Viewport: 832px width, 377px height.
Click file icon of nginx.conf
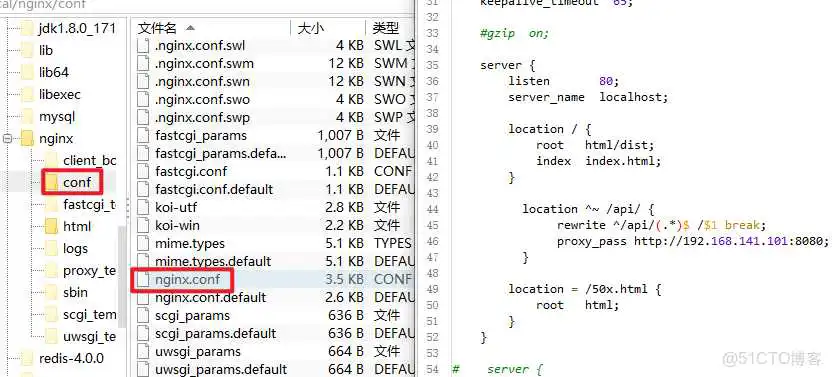pos(143,279)
